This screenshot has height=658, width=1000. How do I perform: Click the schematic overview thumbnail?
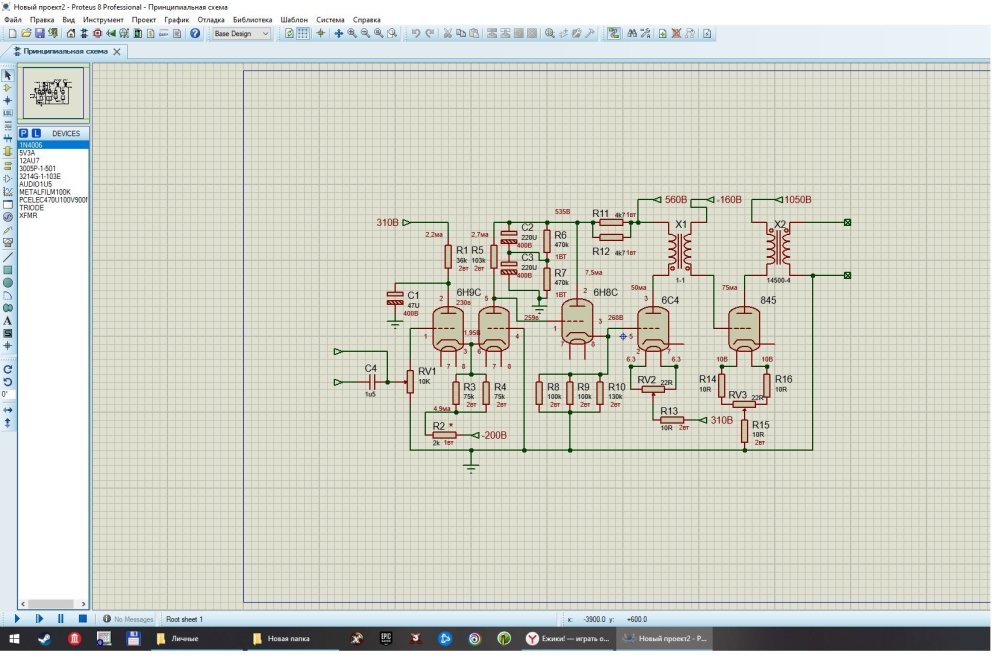[x=53, y=93]
